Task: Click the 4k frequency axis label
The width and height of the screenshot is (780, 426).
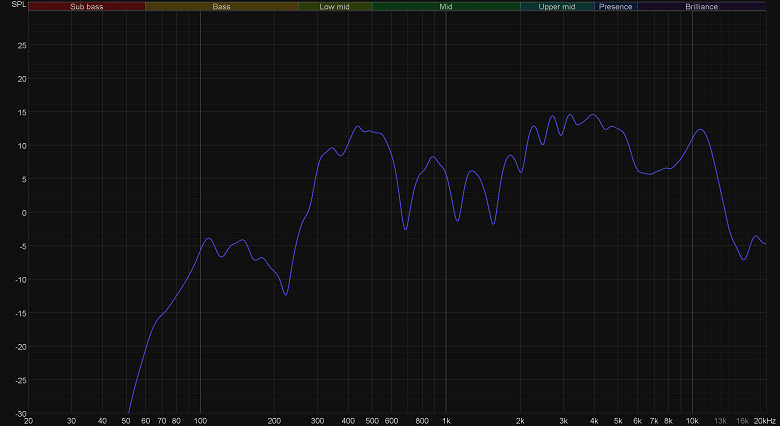Action: [594, 421]
